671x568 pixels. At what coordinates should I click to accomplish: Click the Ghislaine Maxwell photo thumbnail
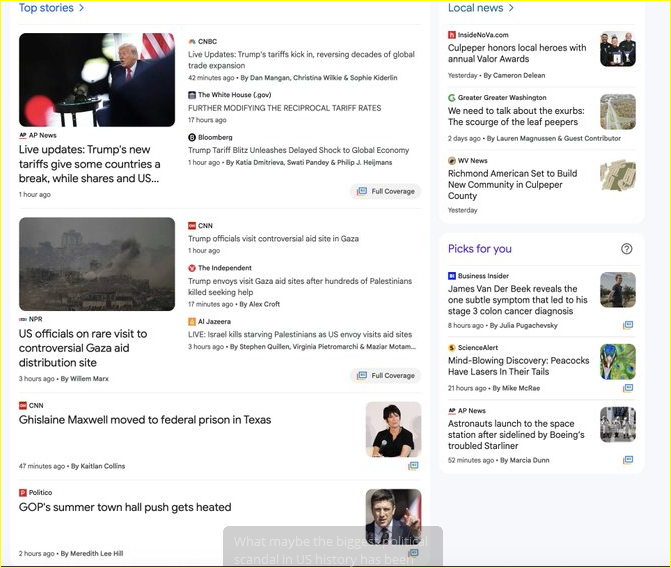tap(393, 429)
